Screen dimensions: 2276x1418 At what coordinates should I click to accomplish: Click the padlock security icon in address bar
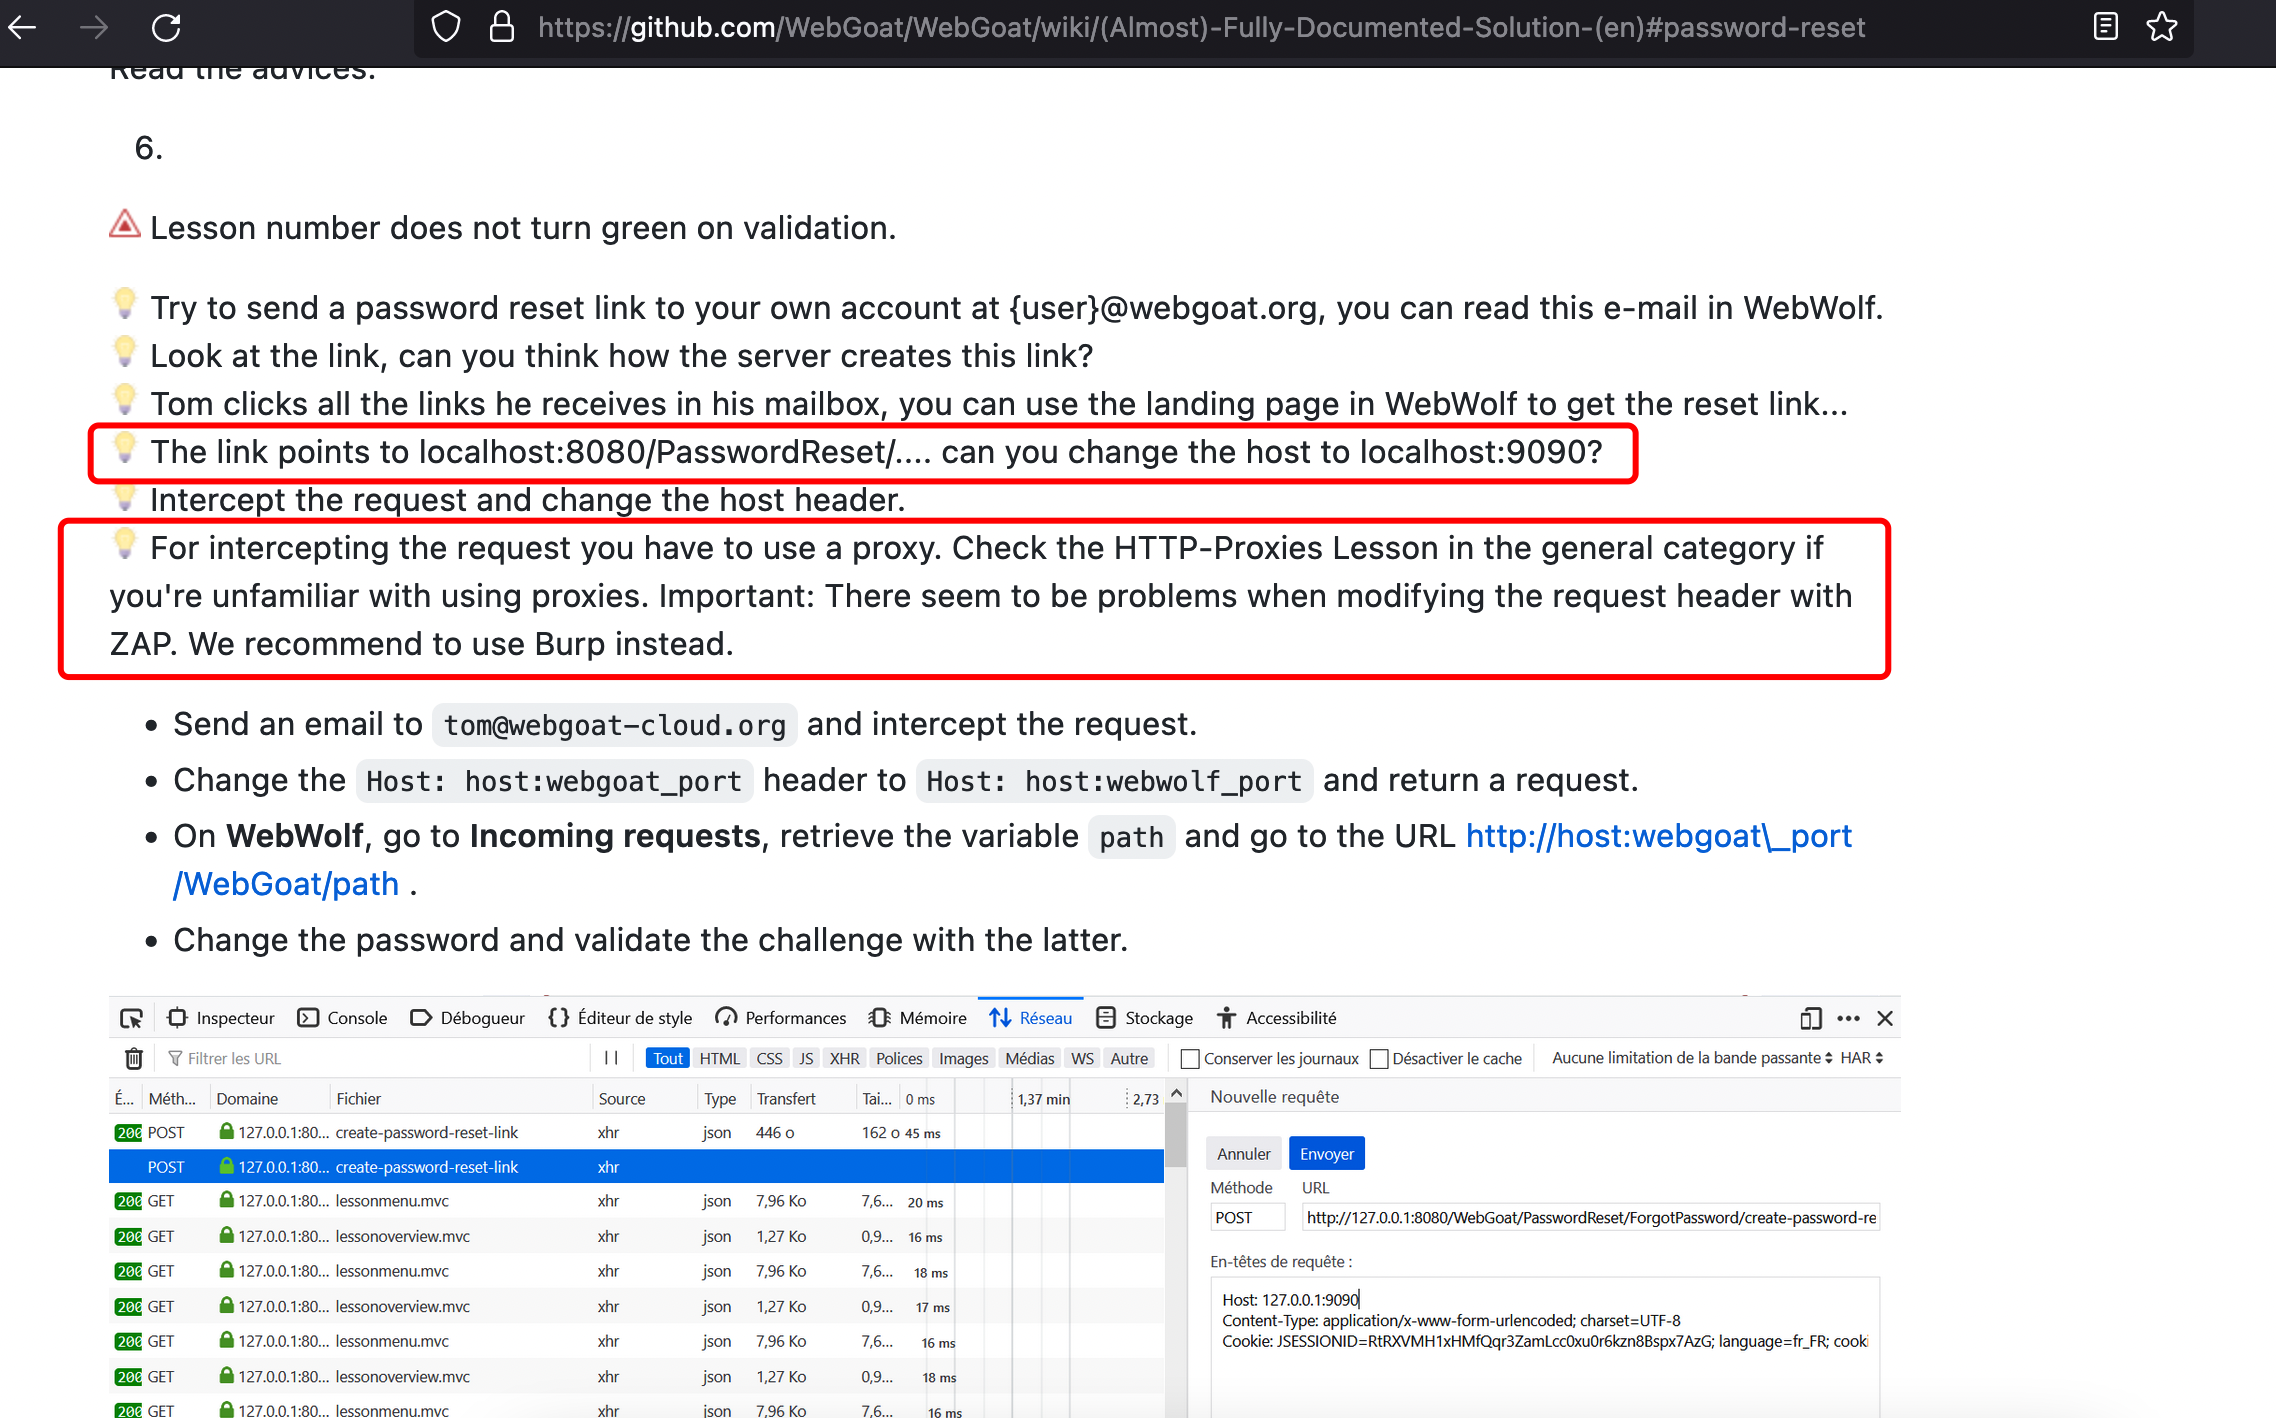tap(500, 27)
